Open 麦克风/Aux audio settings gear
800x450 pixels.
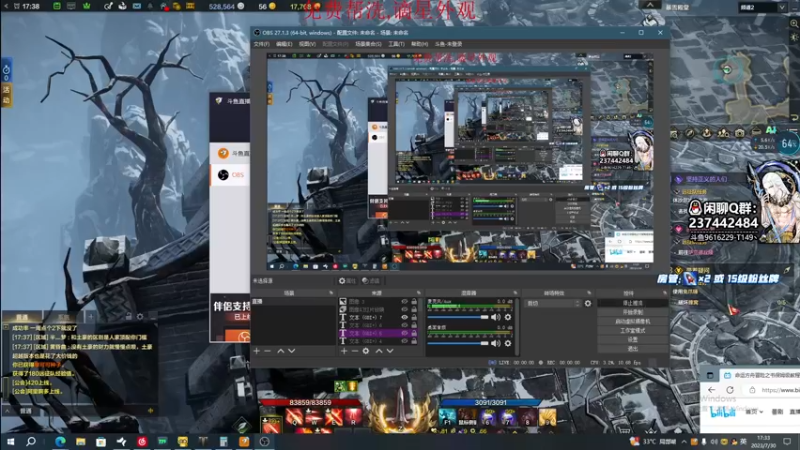point(508,317)
